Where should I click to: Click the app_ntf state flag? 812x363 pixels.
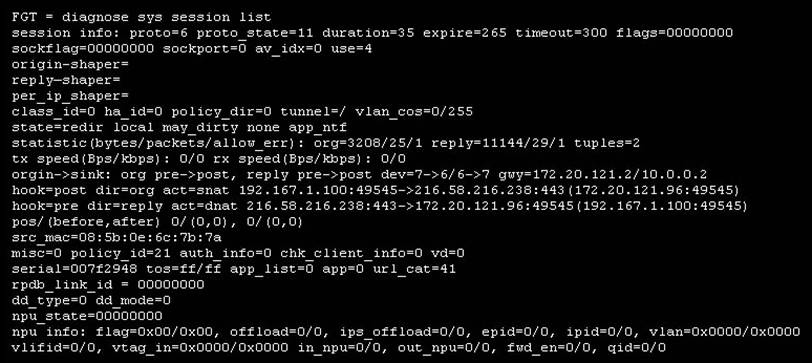tap(317, 128)
